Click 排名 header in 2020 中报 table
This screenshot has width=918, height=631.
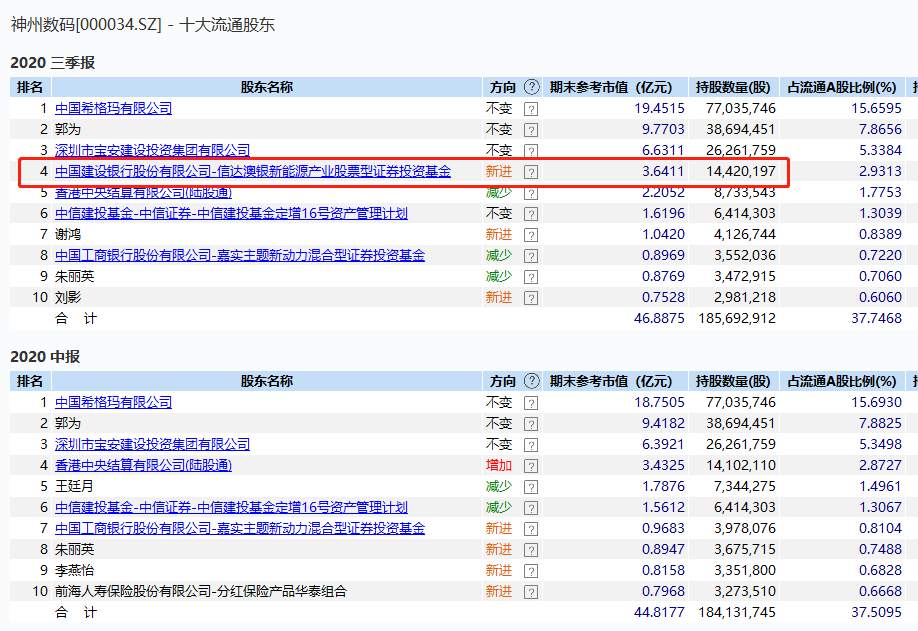30,381
